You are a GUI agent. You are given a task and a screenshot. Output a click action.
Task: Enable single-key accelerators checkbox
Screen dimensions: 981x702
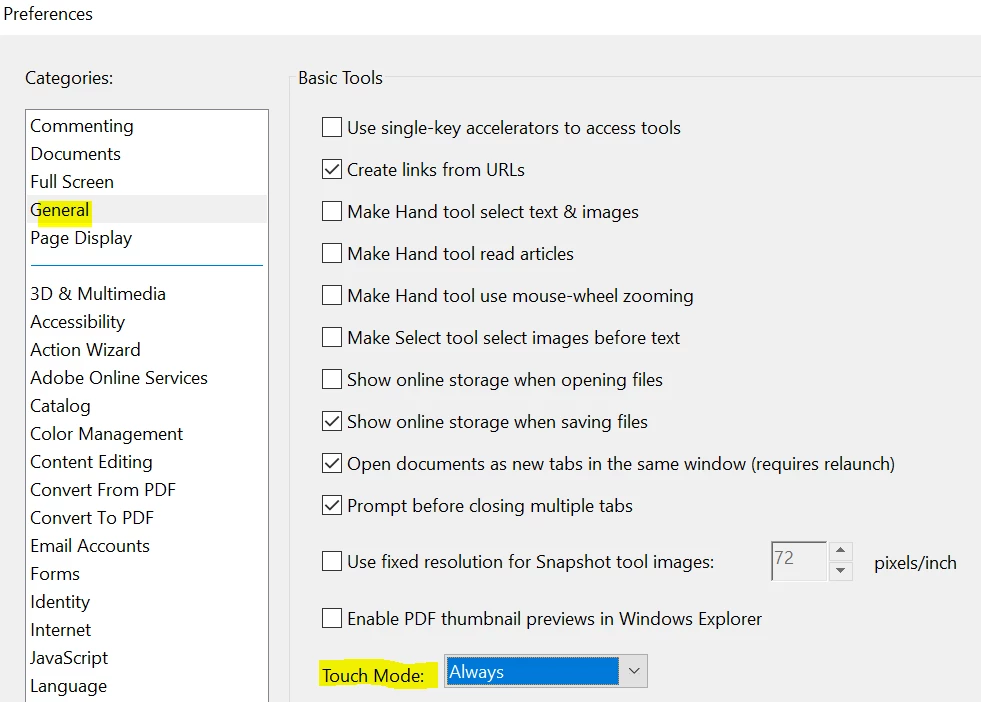click(332, 128)
